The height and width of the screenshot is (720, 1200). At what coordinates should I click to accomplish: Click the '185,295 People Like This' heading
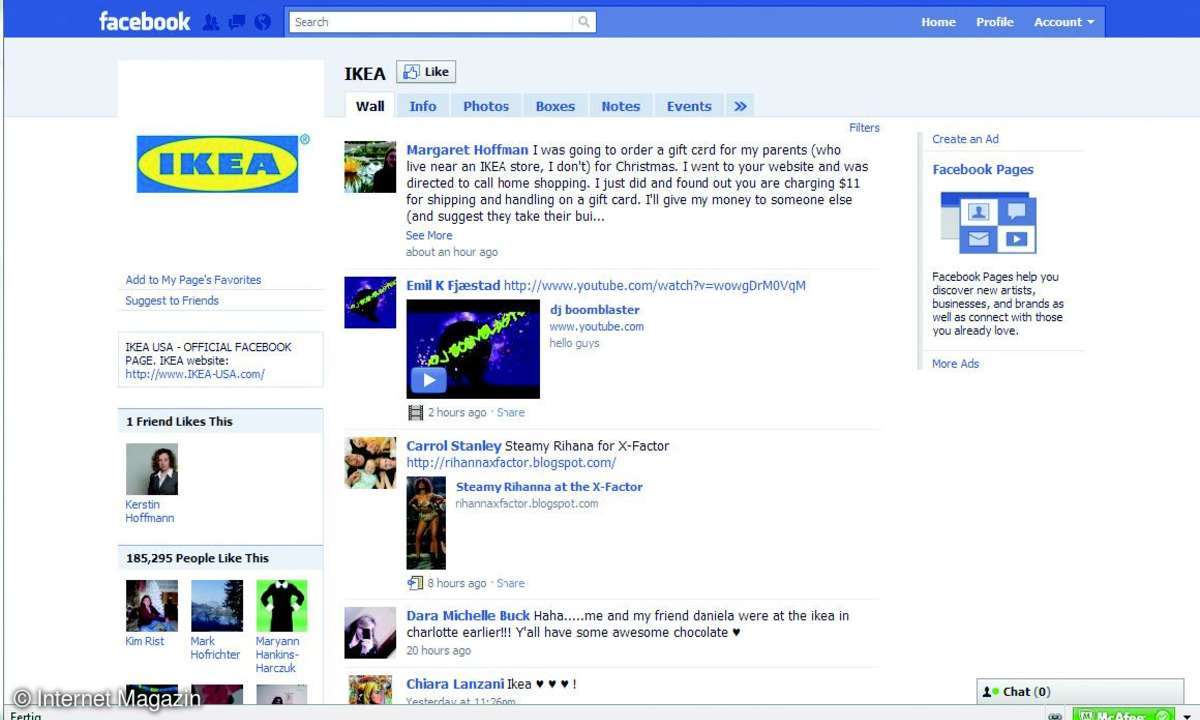(197, 559)
